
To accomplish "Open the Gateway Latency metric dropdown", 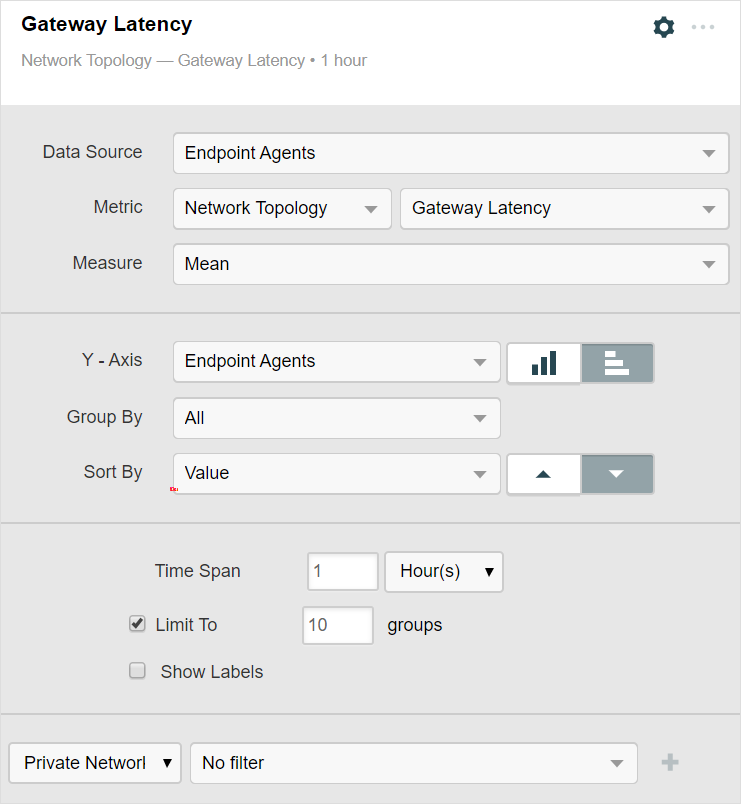I will point(564,209).
